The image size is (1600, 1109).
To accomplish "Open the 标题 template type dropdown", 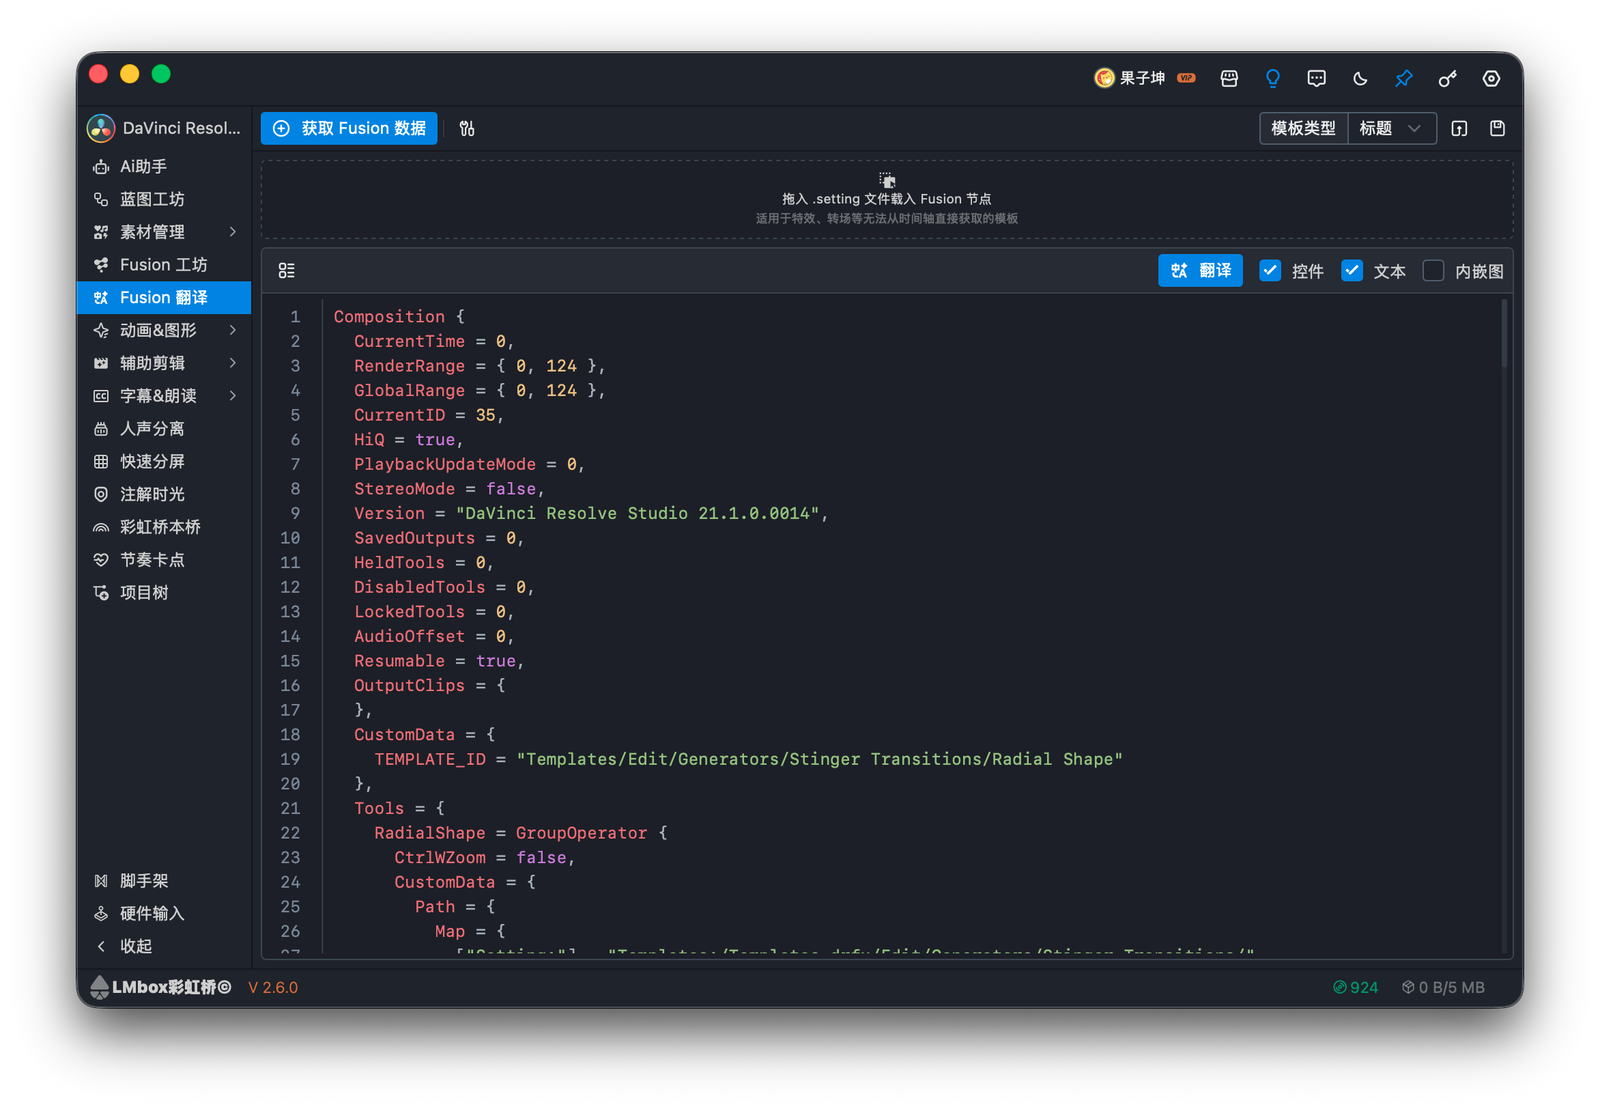I will 1392,128.
